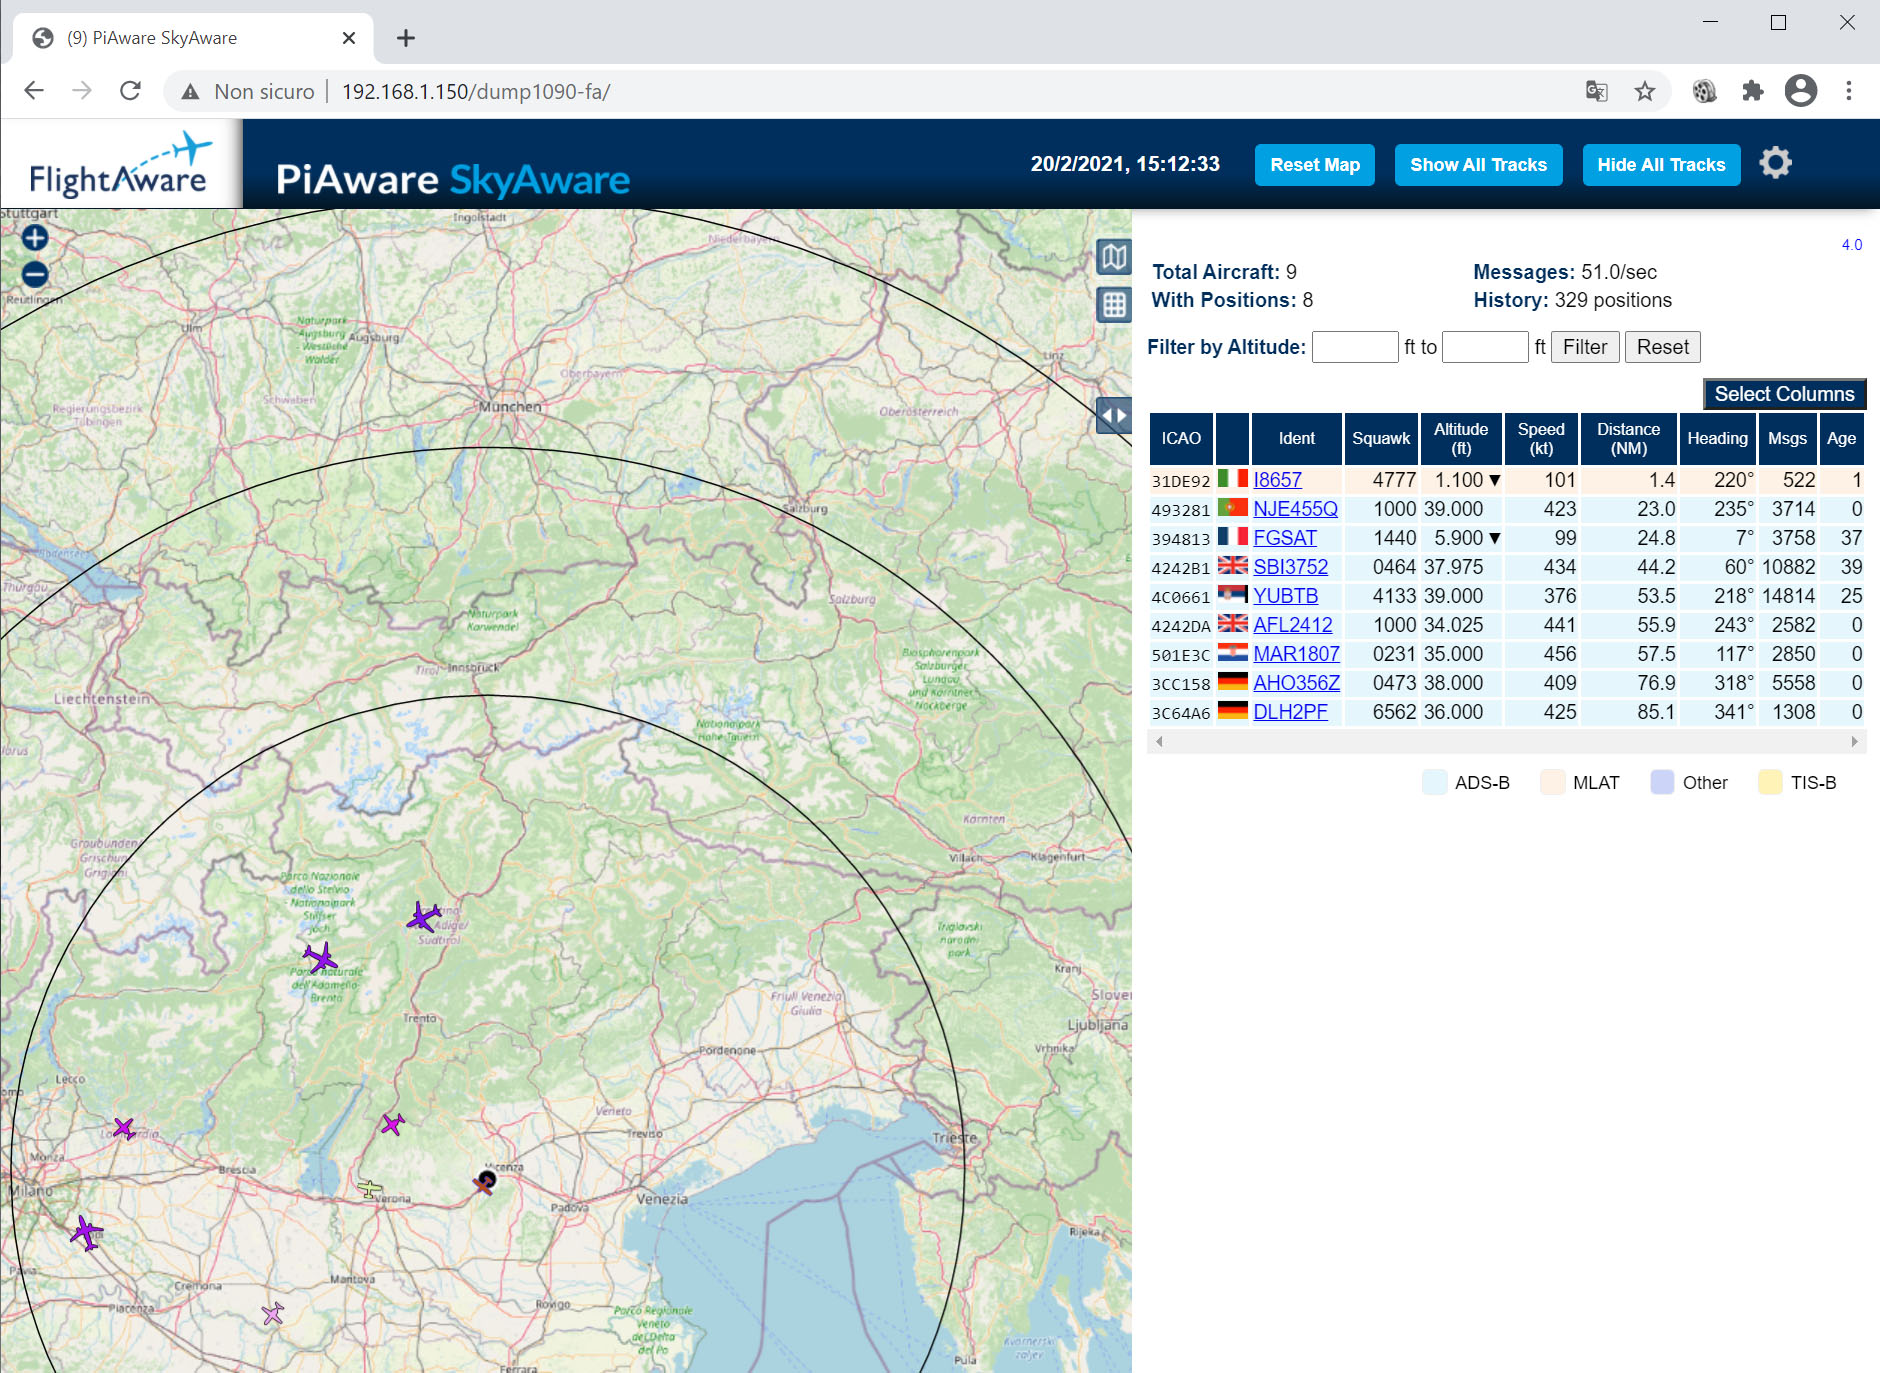The image size is (1880, 1373).
Task: Open the FGSAT flight link
Action: (1285, 538)
